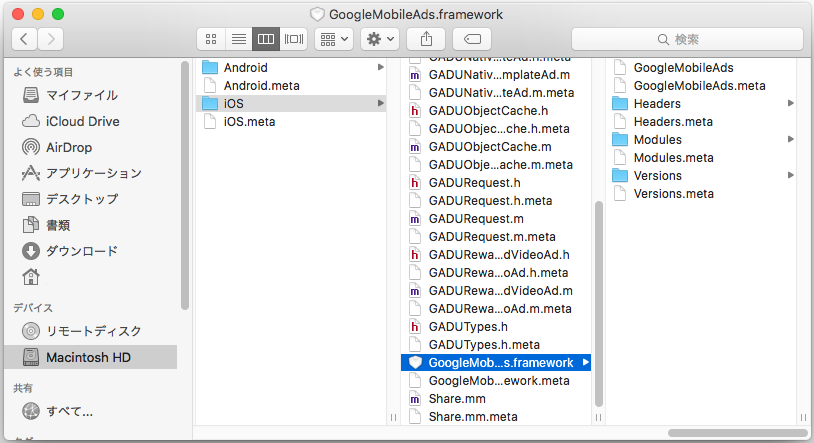This screenshot has width=814, height=443.
Task: Click the GoogleMob...s.framework disclosure arrow
Action: 586,363
